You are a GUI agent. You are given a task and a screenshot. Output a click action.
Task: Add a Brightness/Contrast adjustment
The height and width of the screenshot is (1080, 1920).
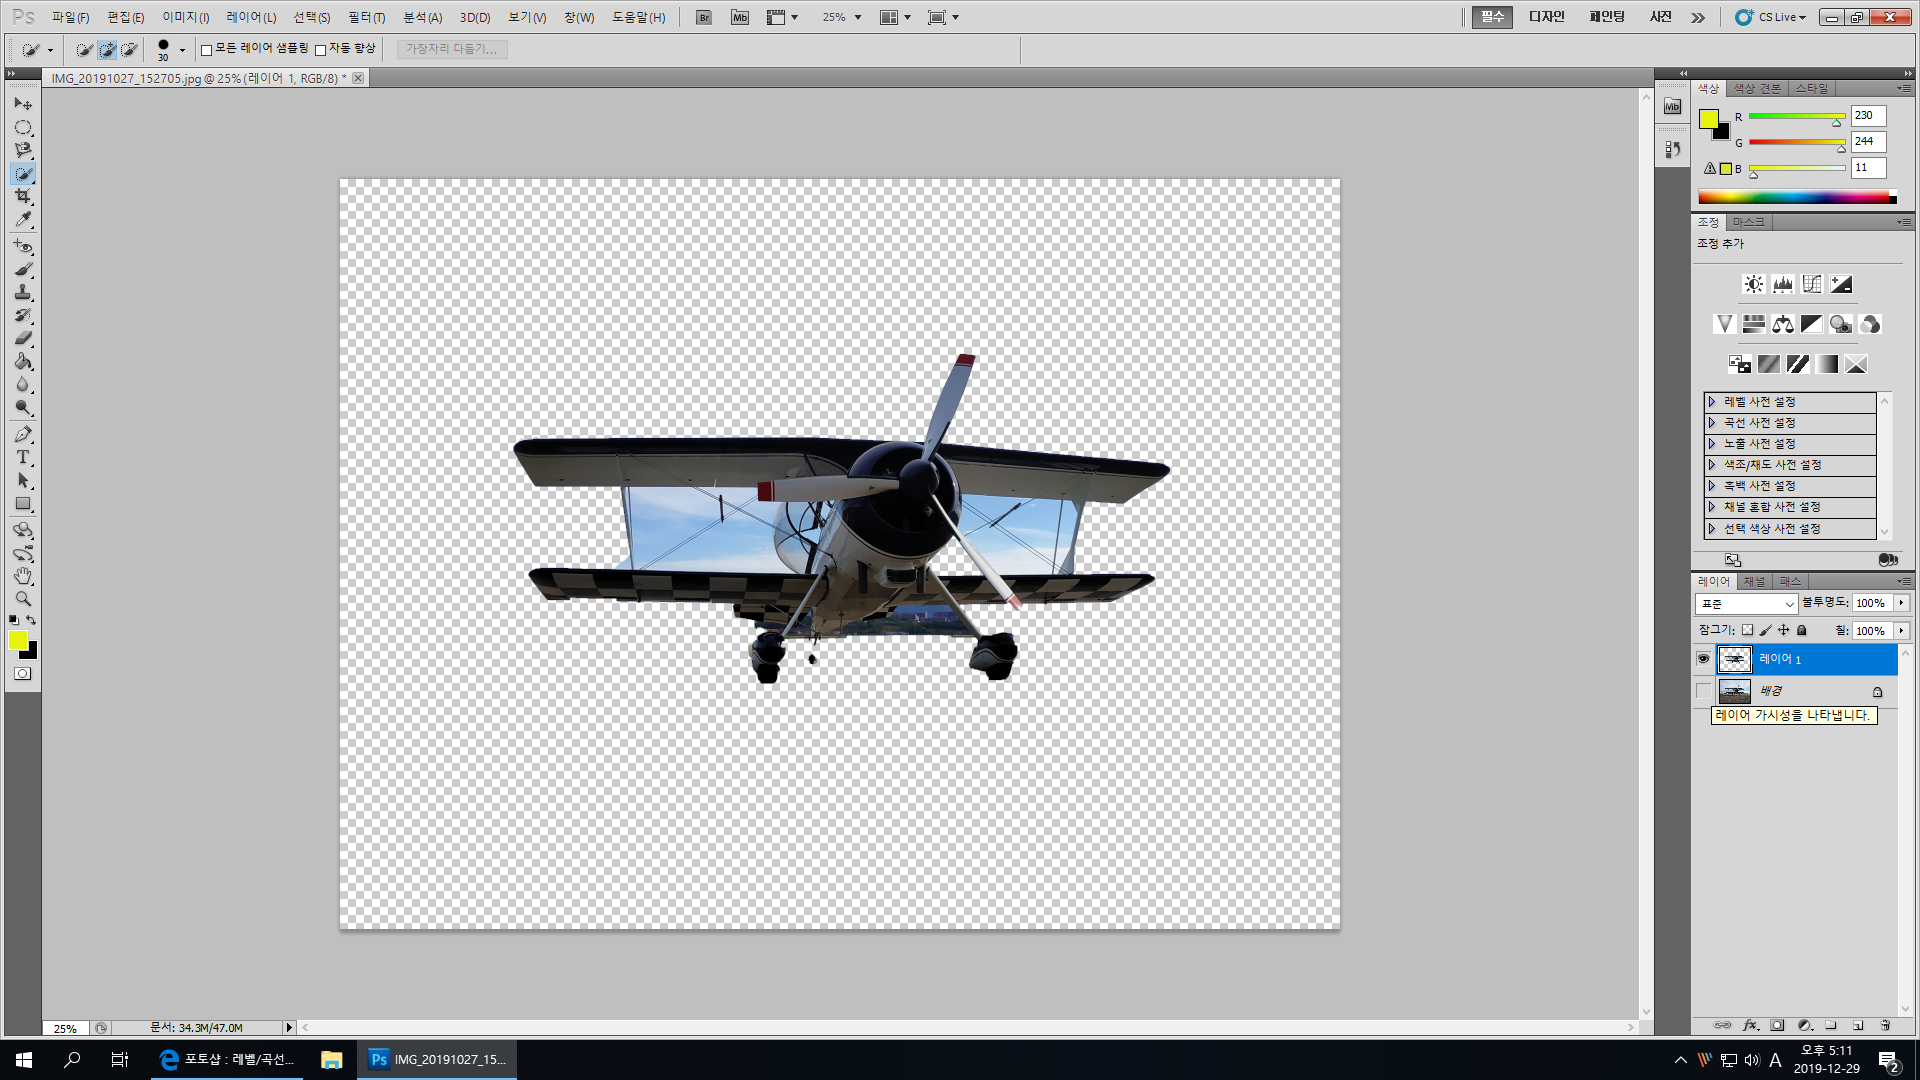tap(1753, 284)
